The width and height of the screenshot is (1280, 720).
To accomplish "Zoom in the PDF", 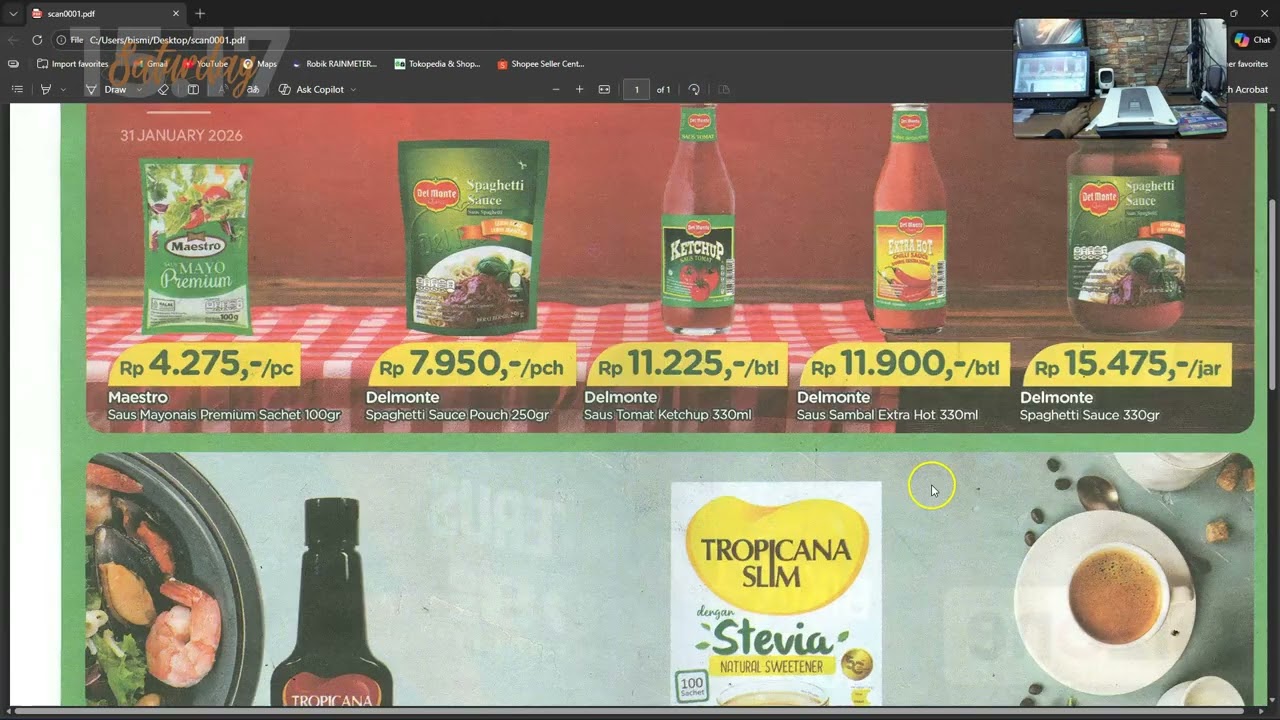I will coord(579,90).
